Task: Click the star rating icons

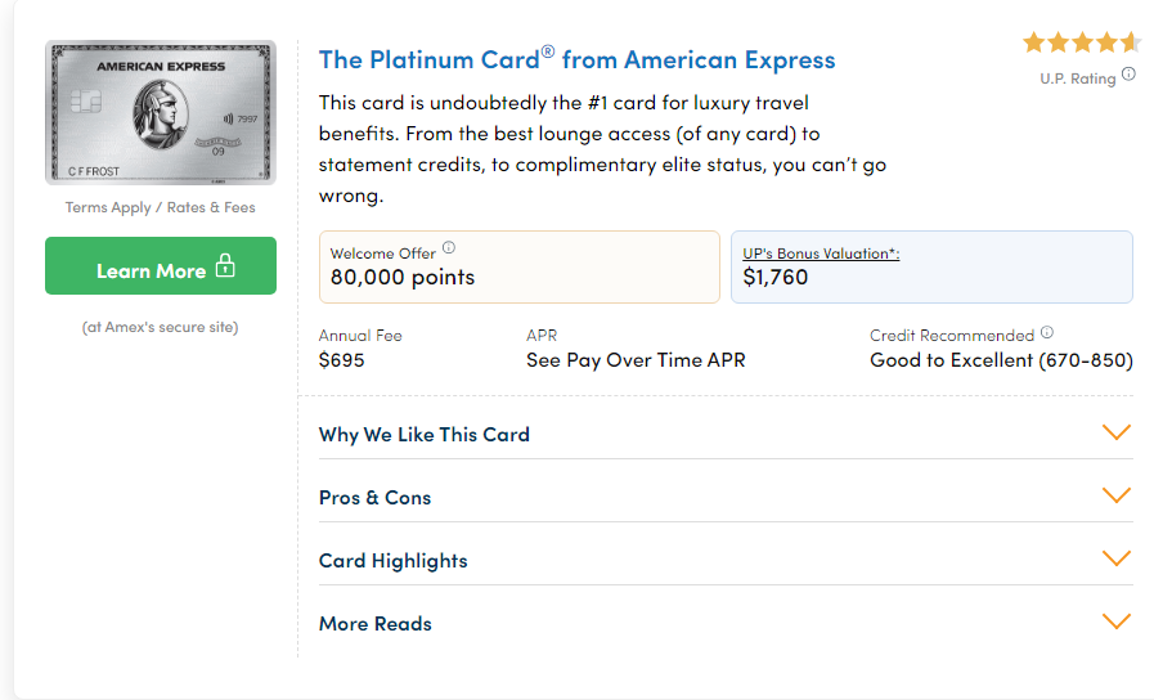Action: [x=1081, y=43]
